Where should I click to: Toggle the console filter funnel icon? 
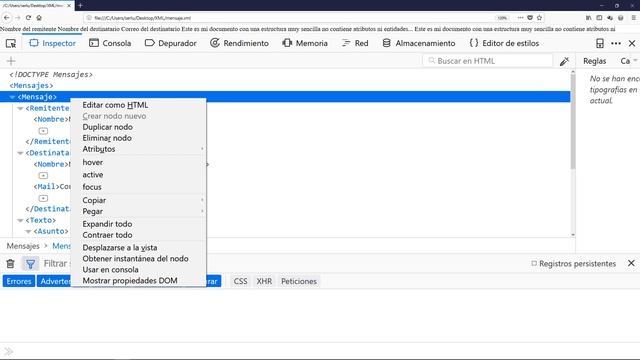click(x=31, y=264)
